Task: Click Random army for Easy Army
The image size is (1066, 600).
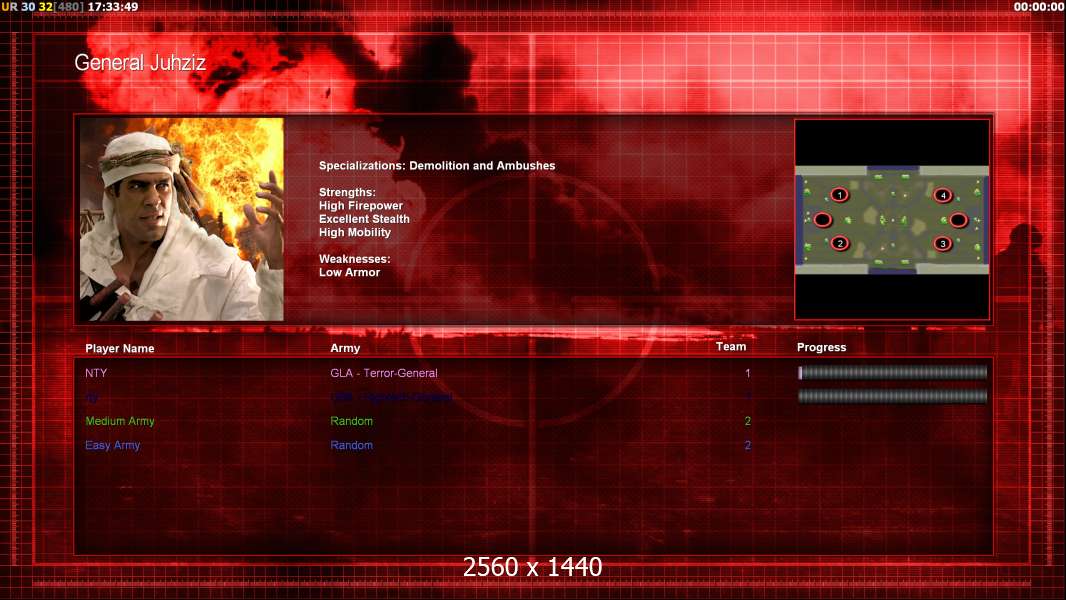Action: point(351,445)
